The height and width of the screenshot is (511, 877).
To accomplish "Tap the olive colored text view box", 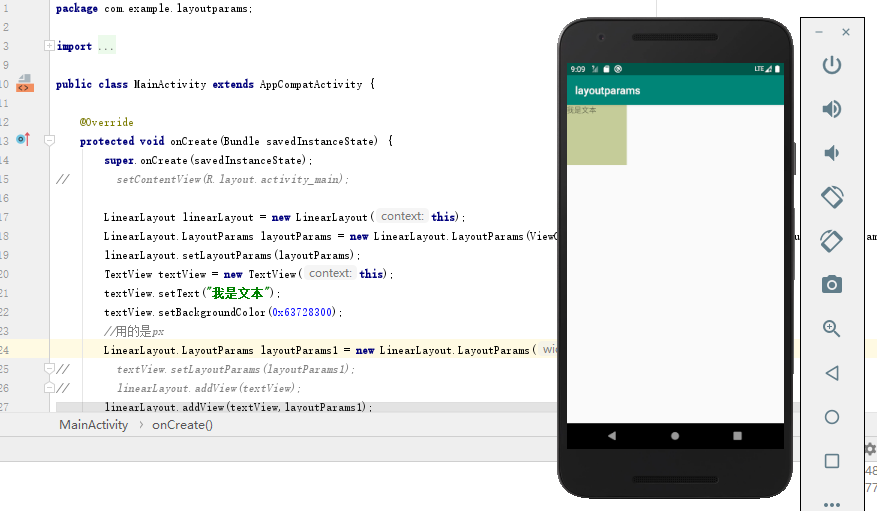I will pos(597,135).
